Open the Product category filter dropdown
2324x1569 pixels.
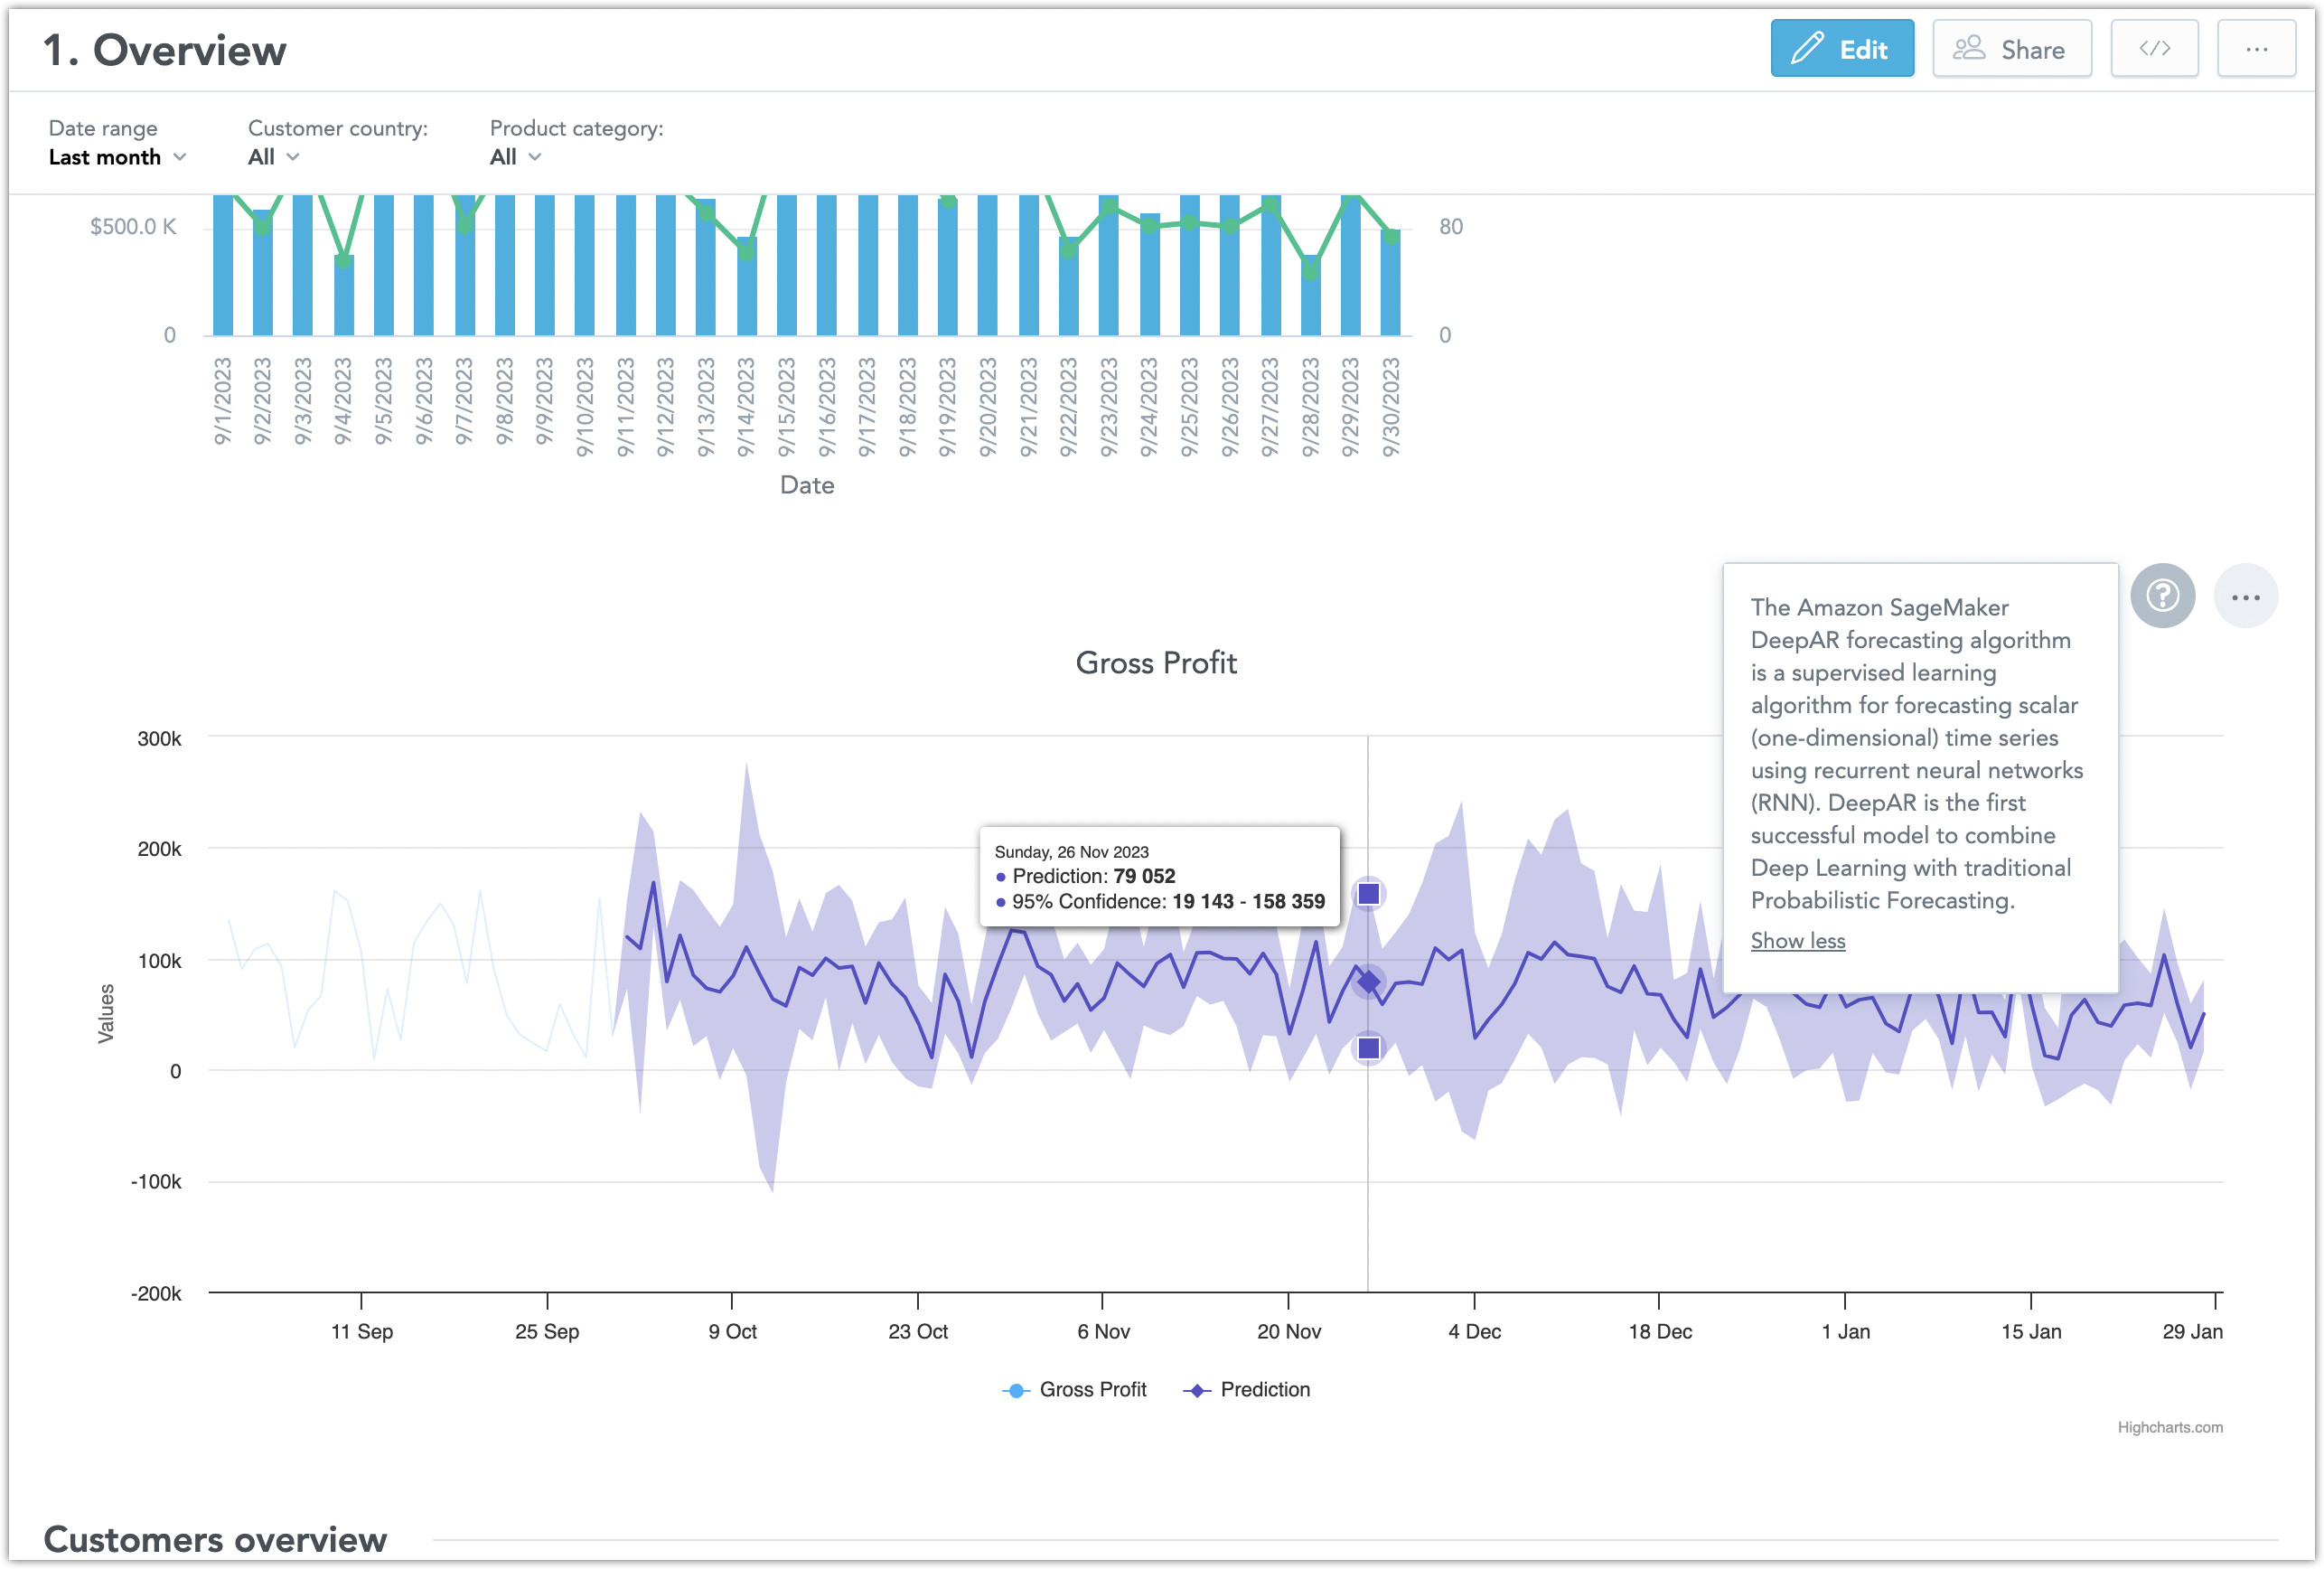(514, 157)
